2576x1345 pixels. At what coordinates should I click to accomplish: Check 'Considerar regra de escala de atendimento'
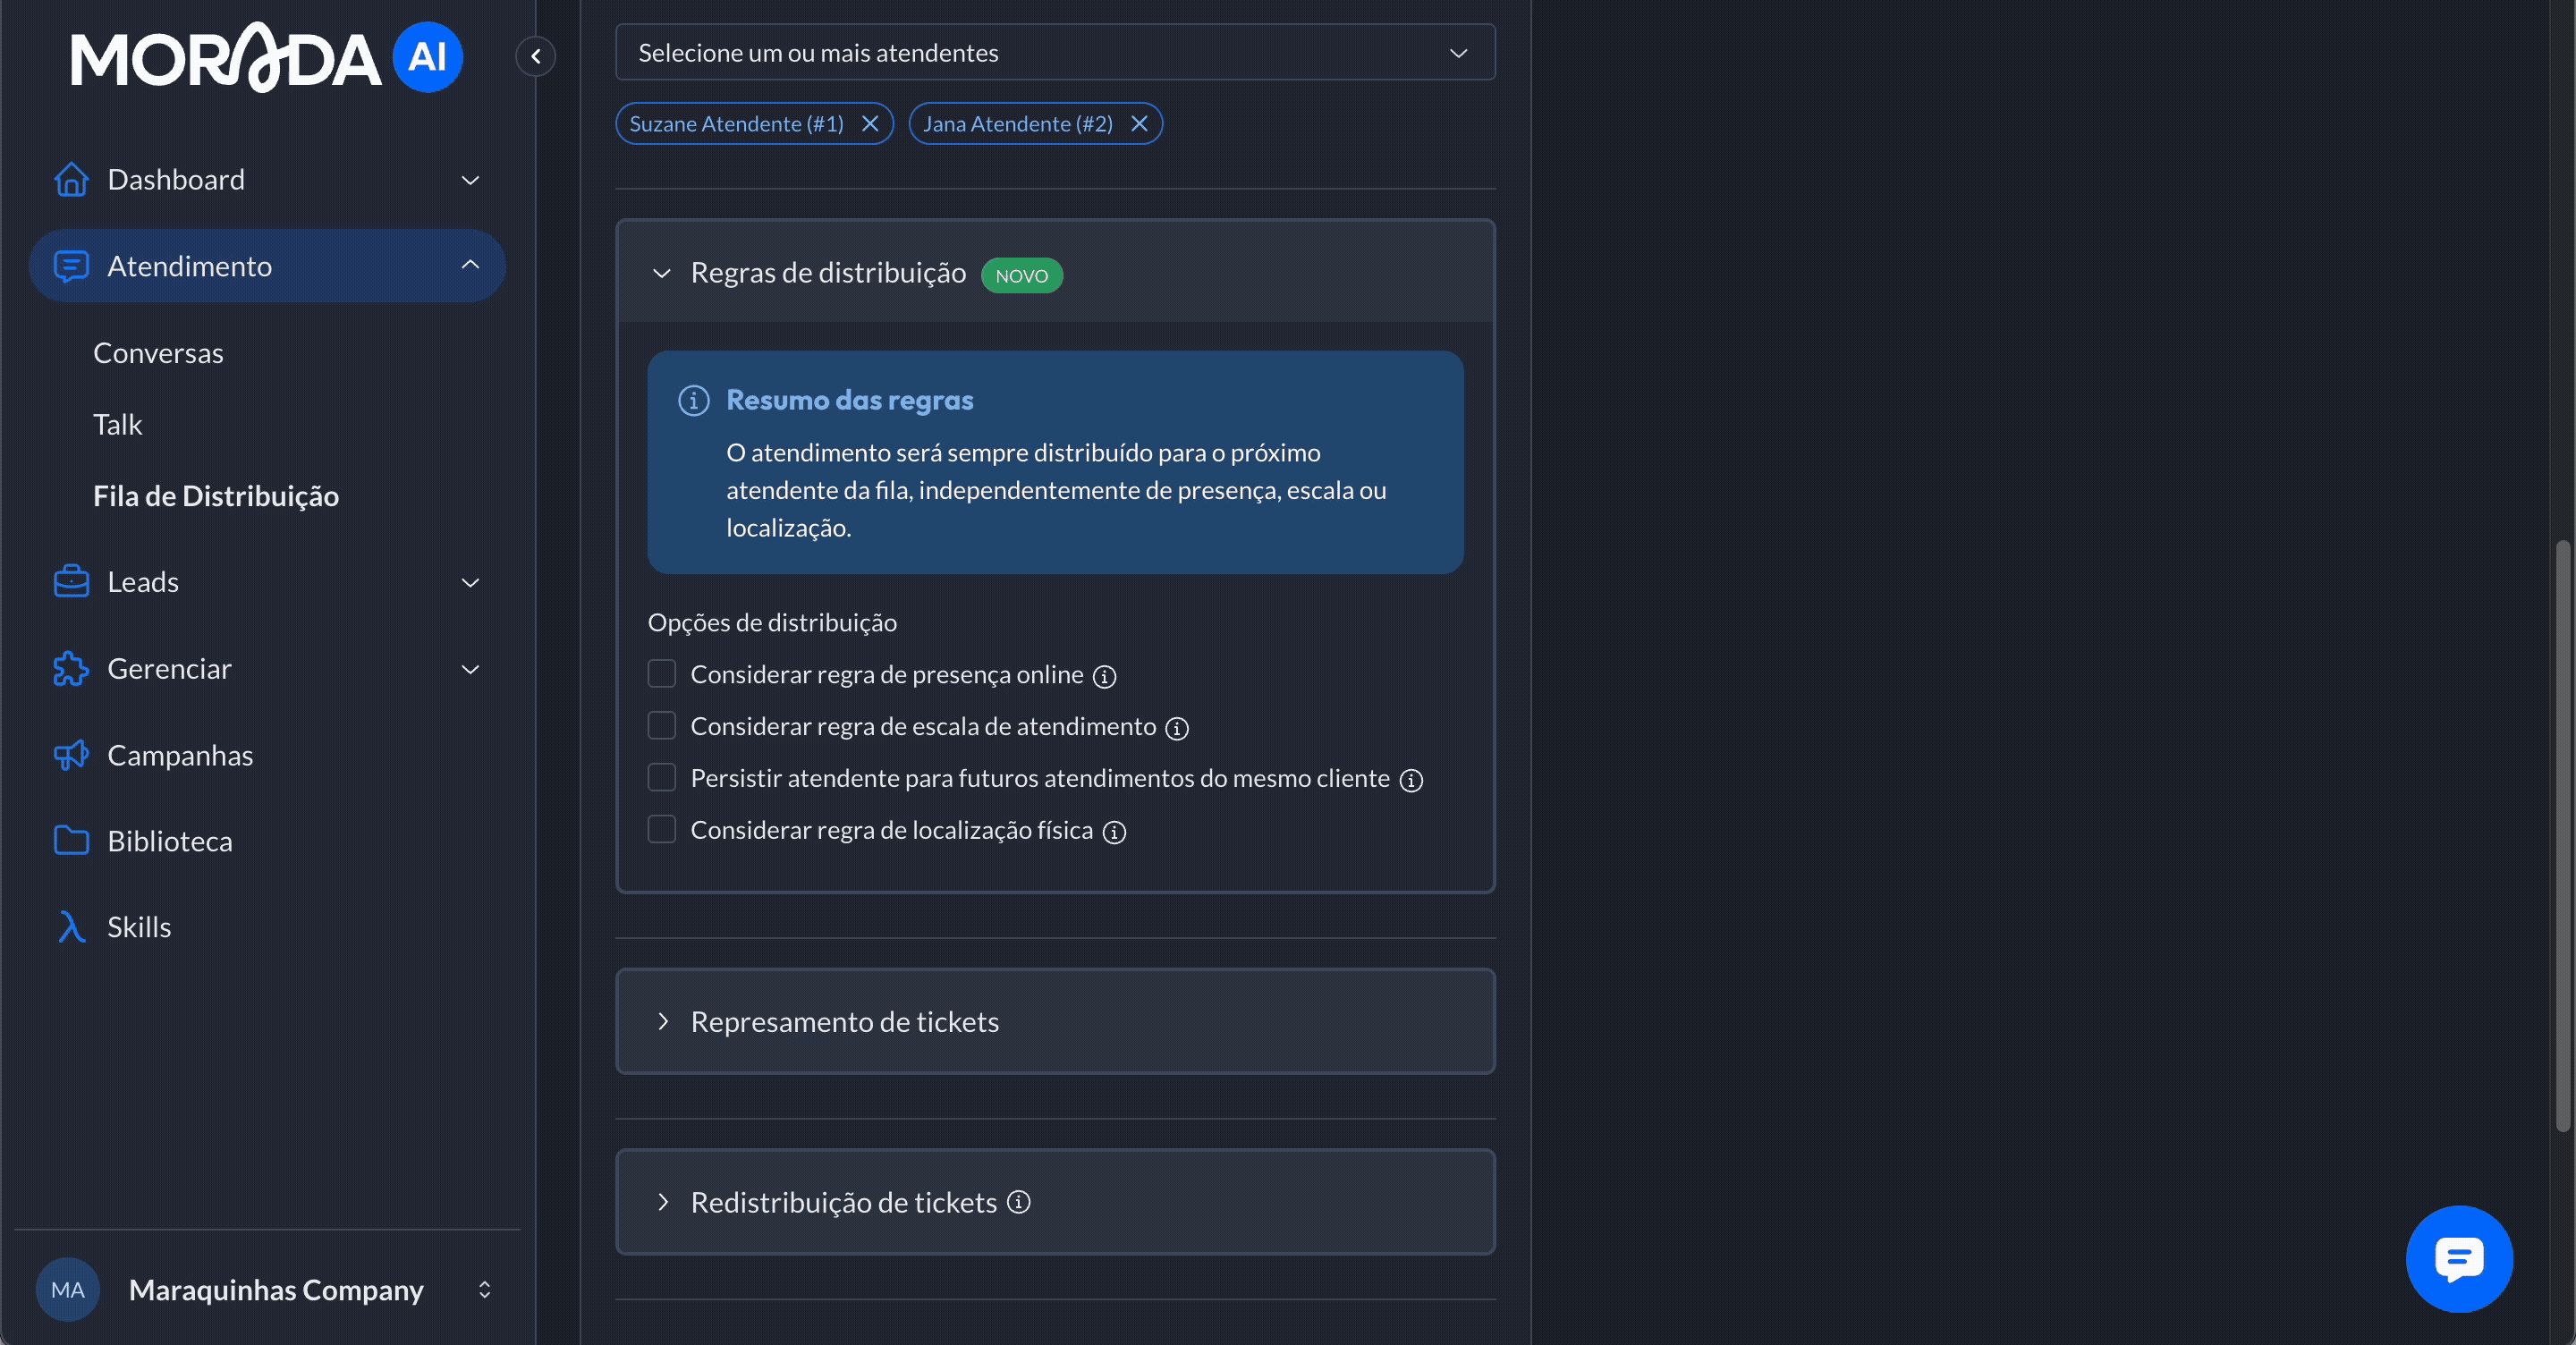662,725
